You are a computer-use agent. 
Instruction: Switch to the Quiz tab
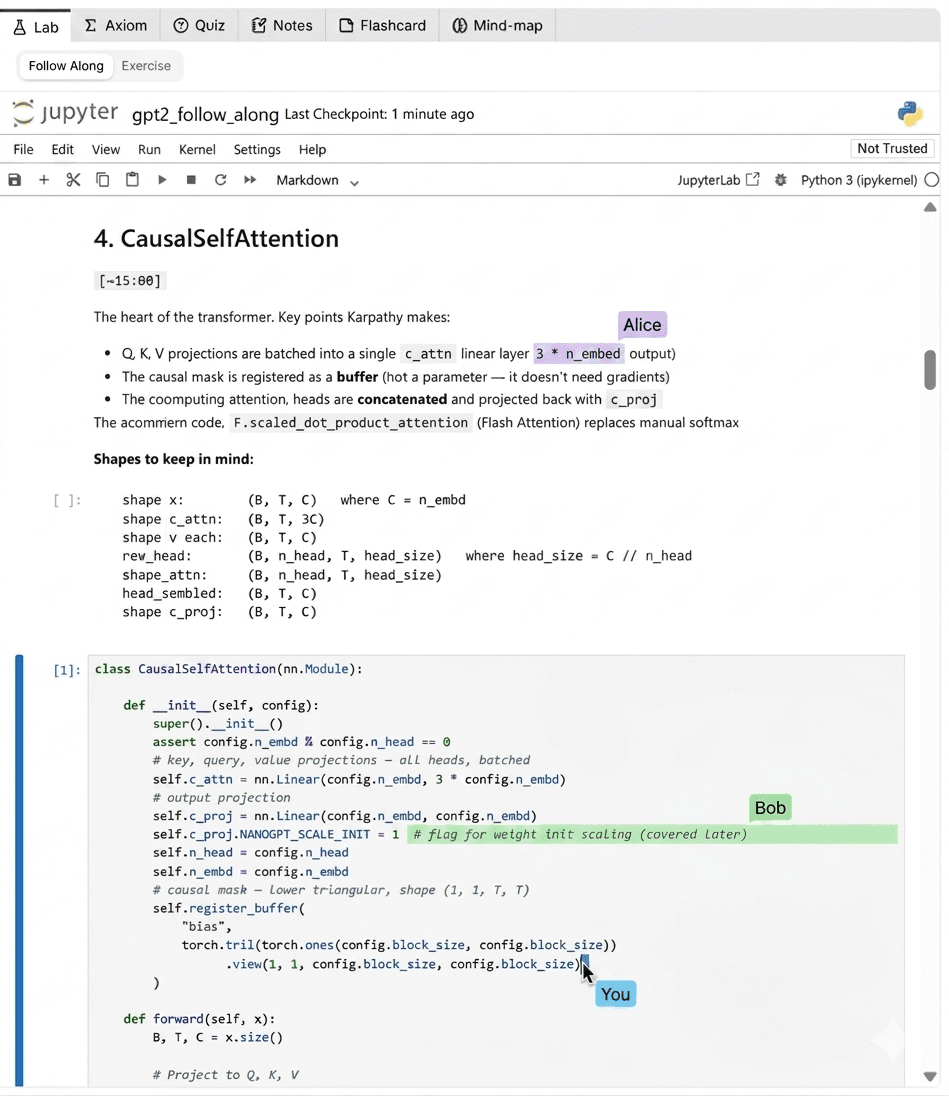click(x=199, y=26)
